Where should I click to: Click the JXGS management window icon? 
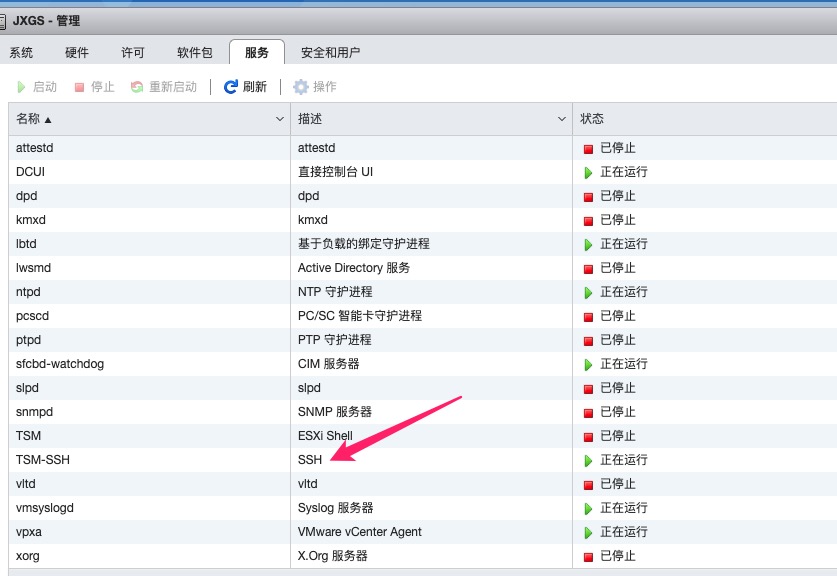2,21
